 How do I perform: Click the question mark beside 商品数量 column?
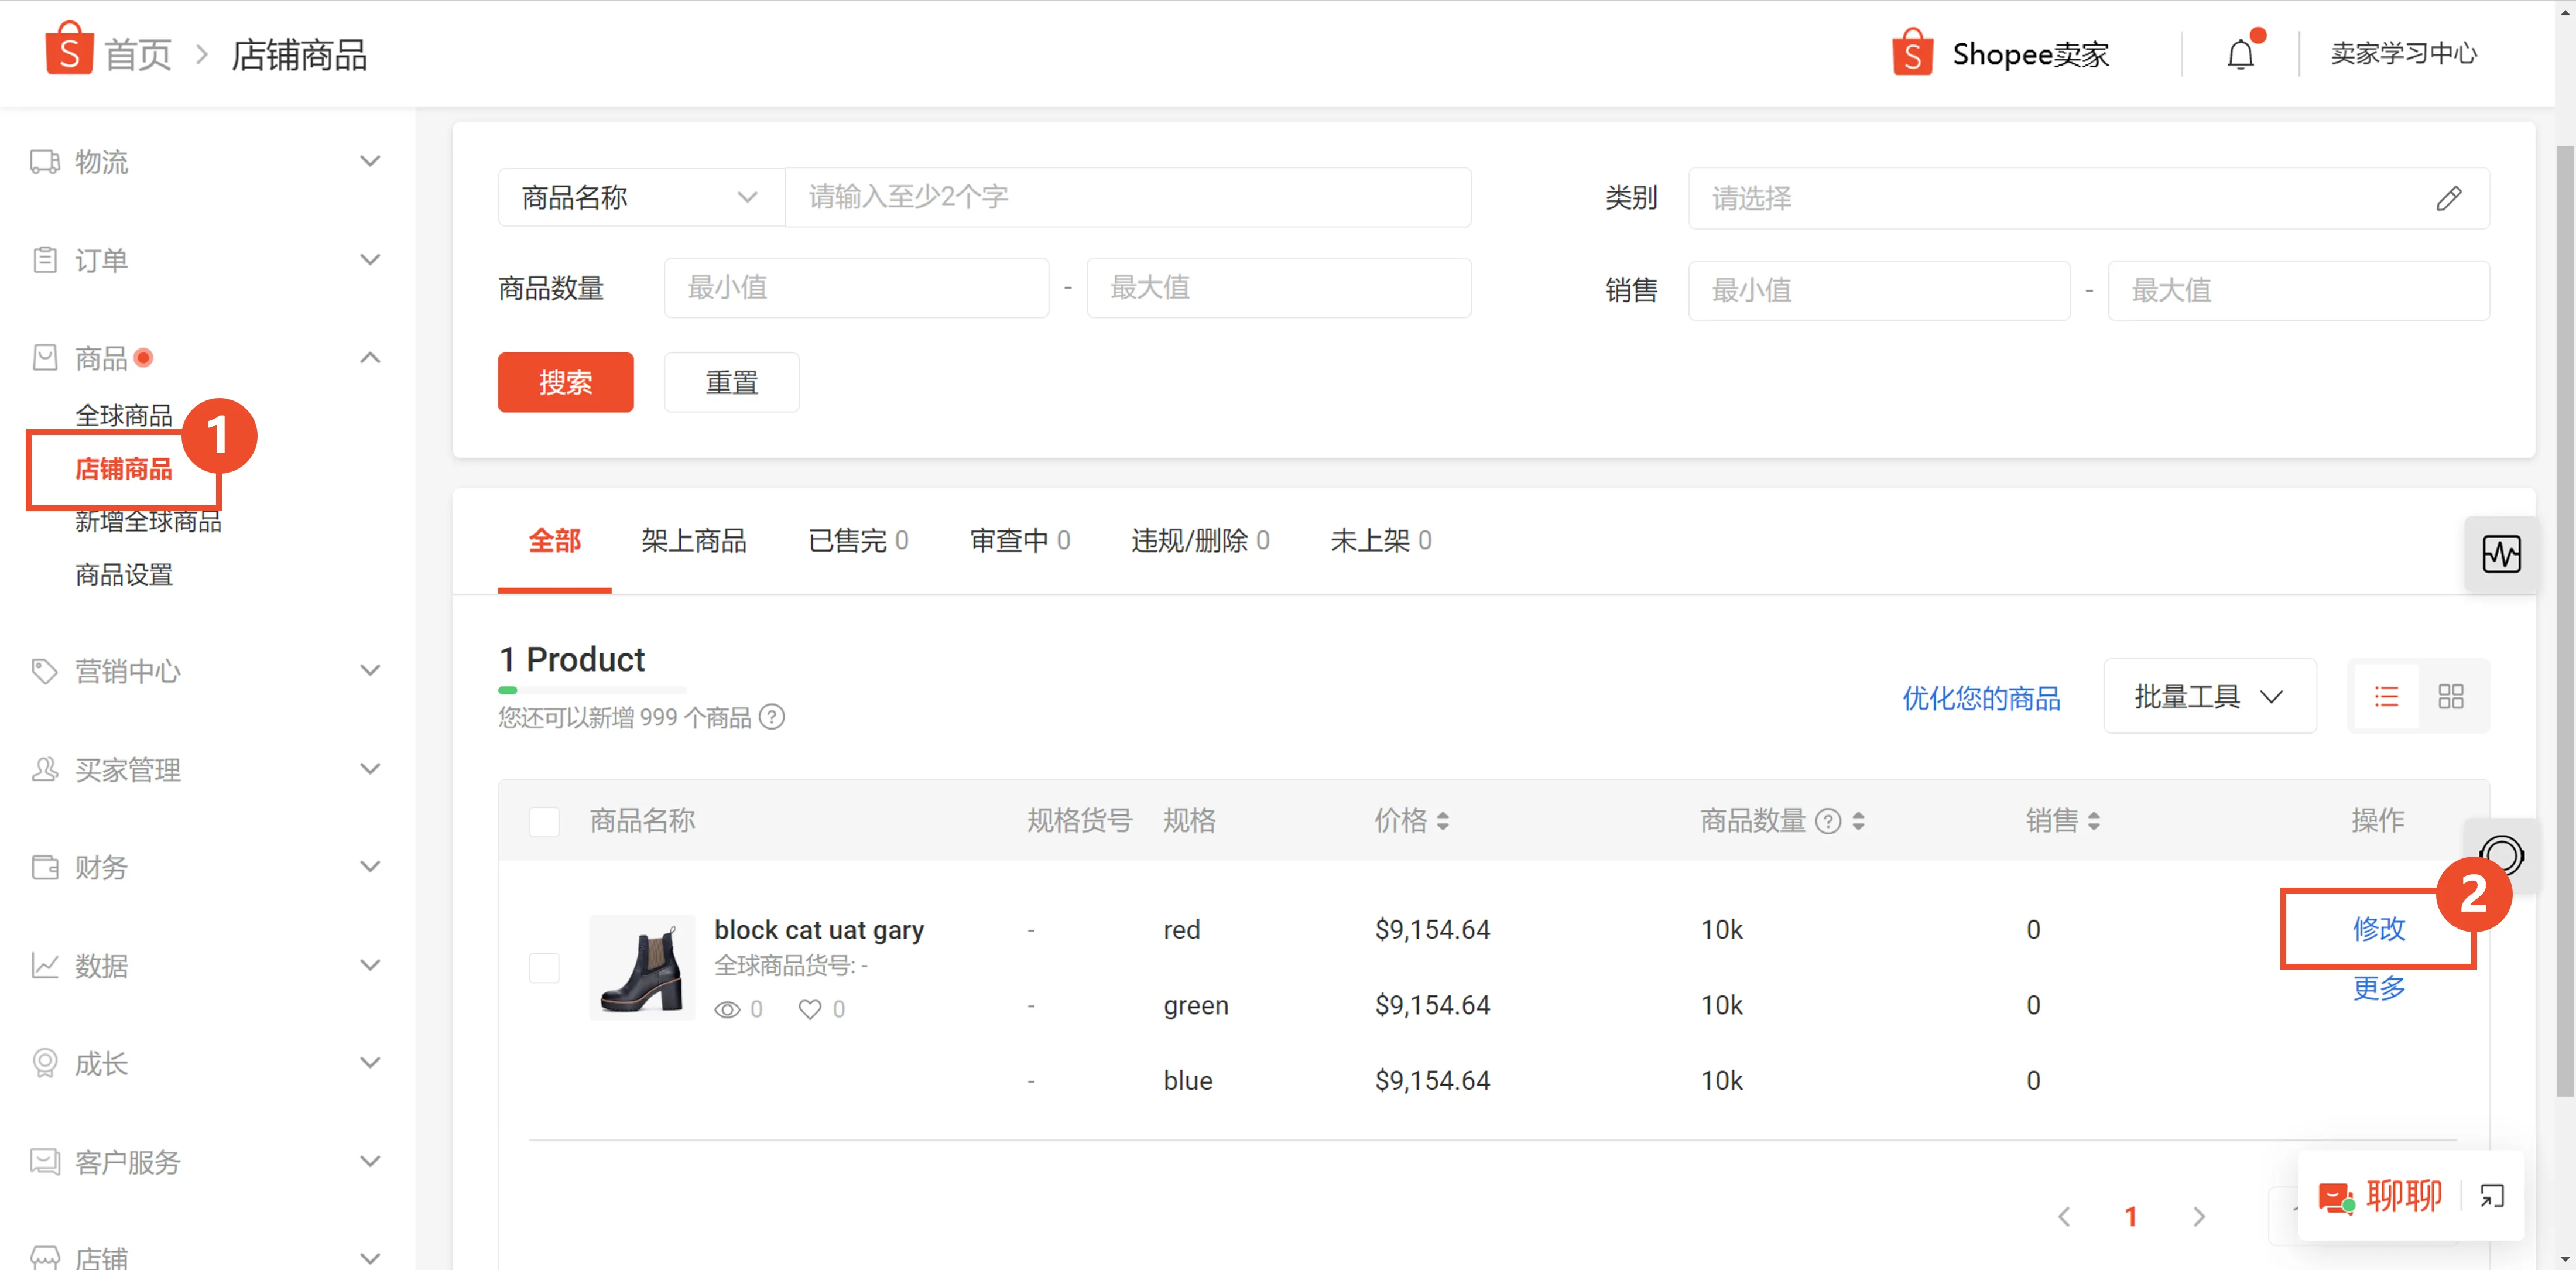pyautogui.click(x=1829, y=821)
